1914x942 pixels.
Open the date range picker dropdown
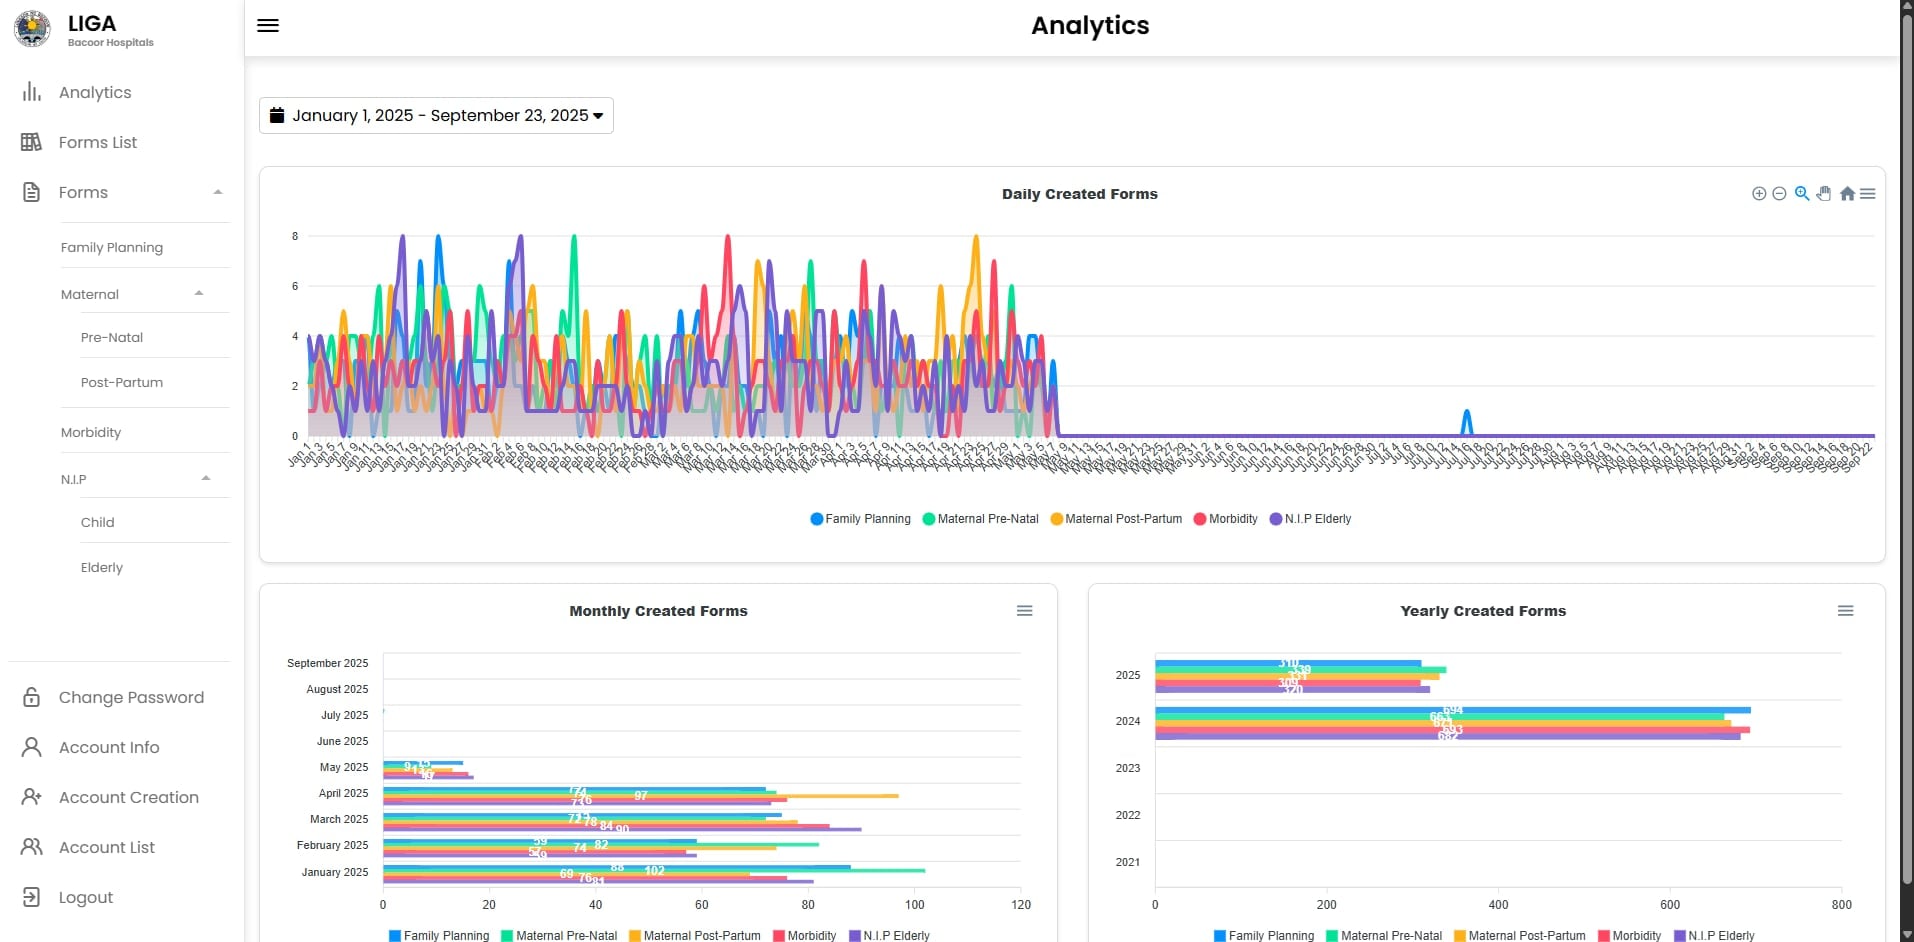coord(436,116)
